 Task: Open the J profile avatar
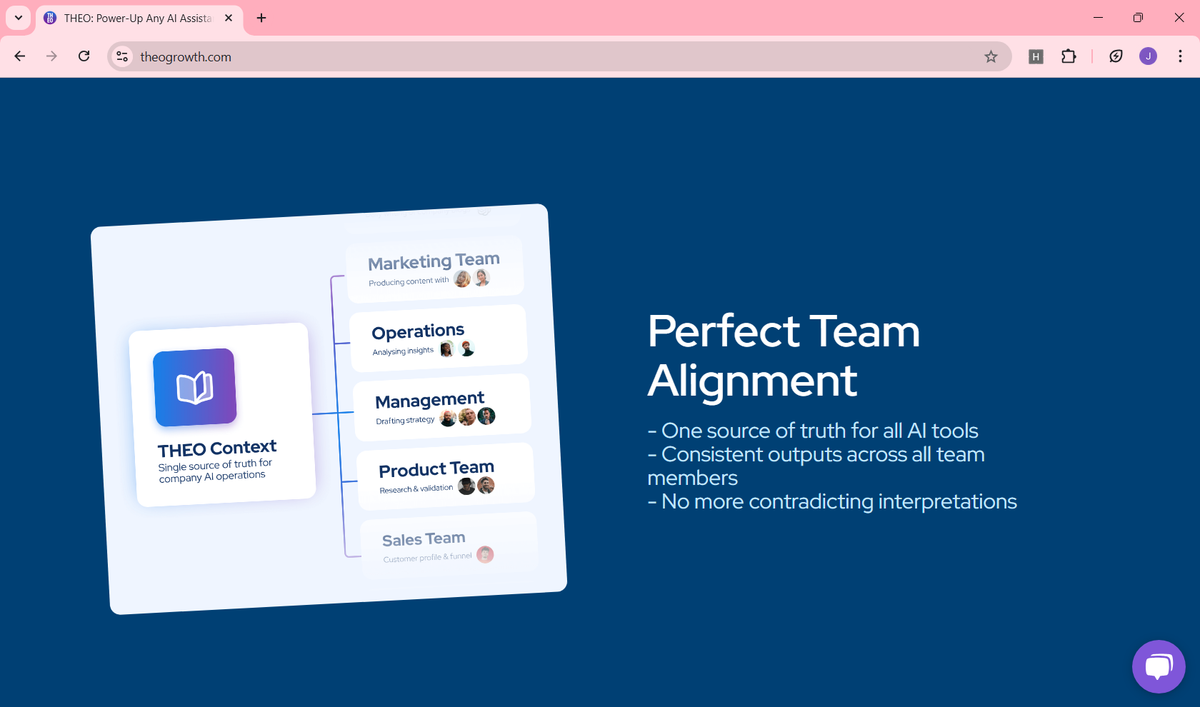pos(1149,57)
